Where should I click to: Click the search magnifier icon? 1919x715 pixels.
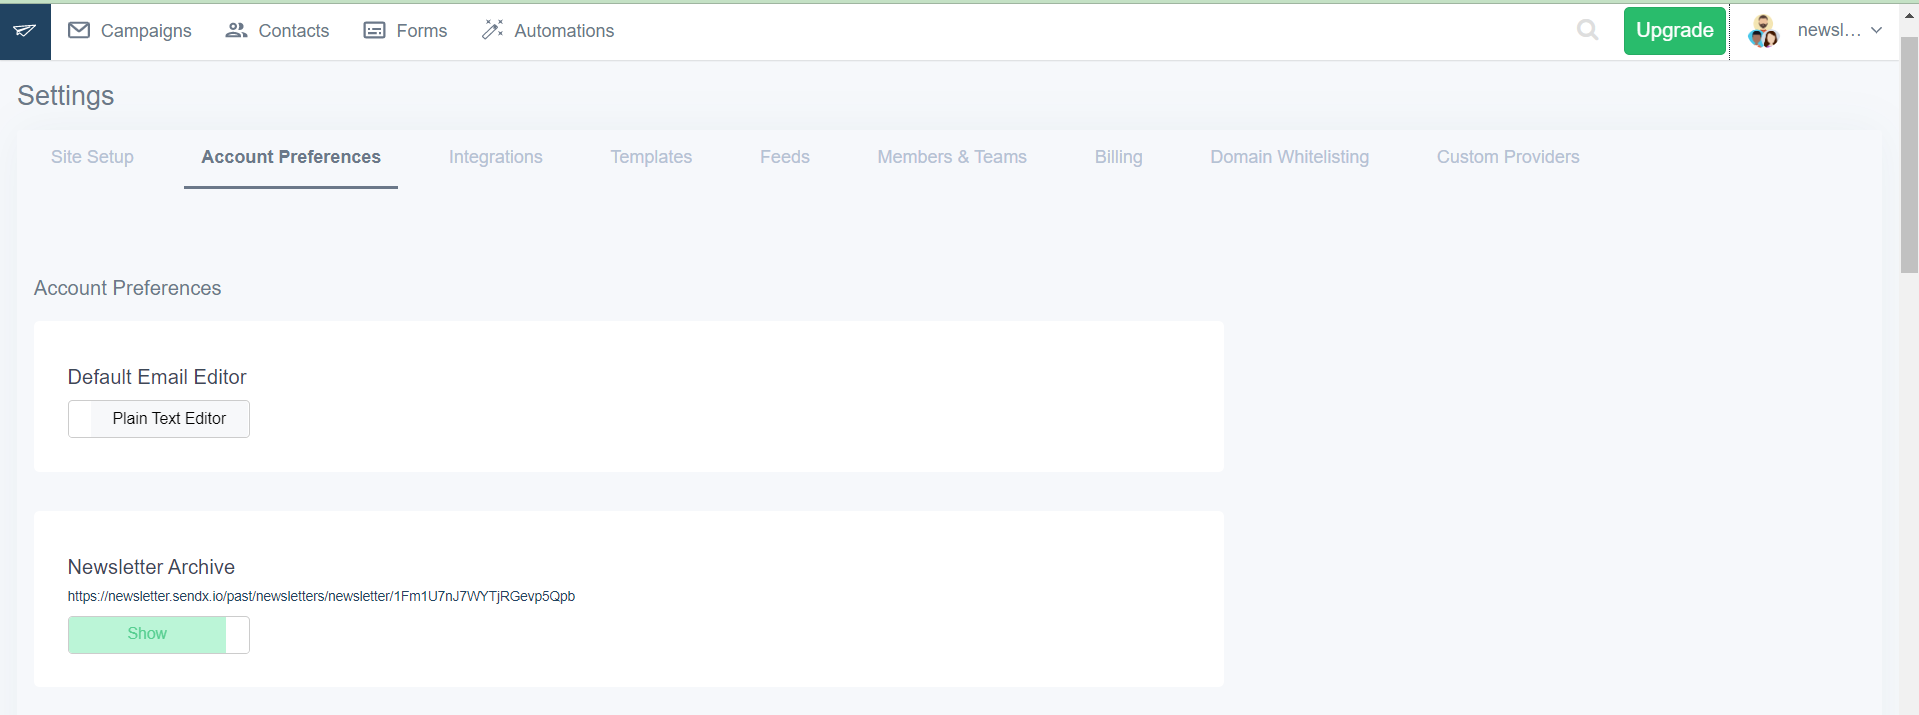[1587, 30]
